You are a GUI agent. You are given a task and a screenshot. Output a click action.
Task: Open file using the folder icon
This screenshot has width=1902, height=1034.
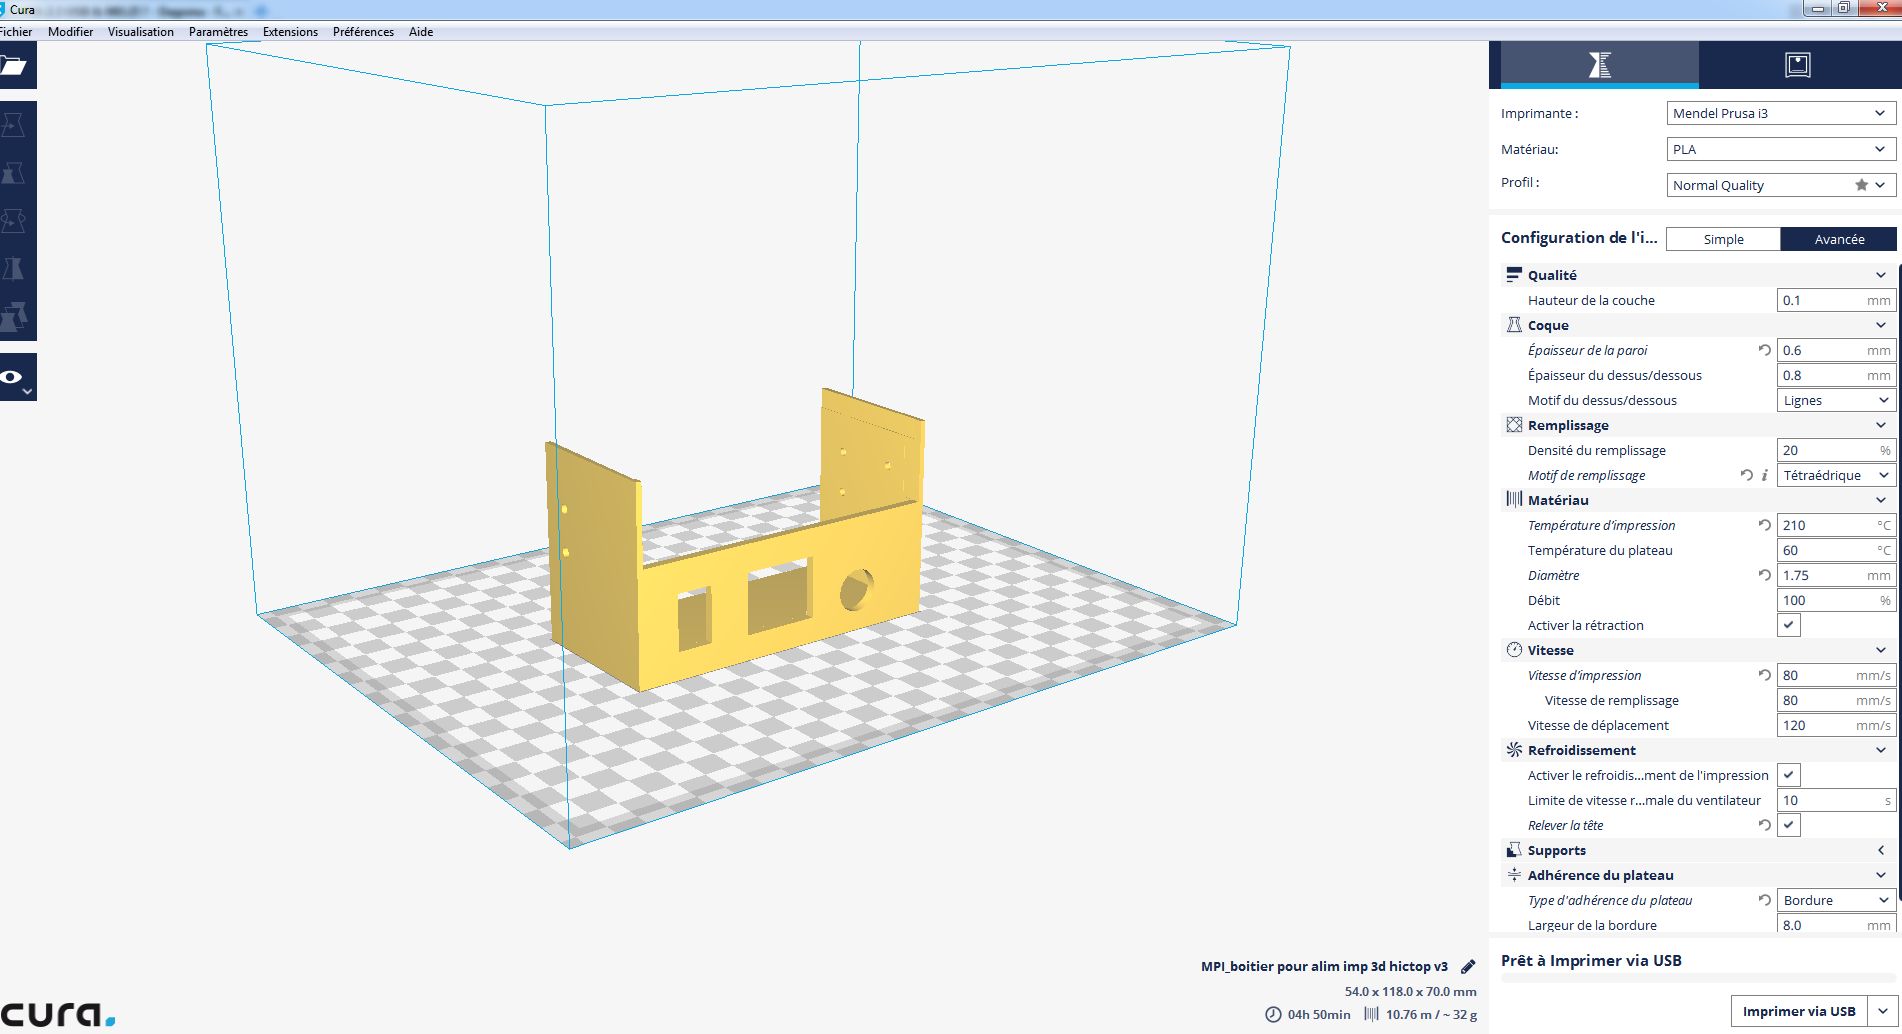[14, 66]
